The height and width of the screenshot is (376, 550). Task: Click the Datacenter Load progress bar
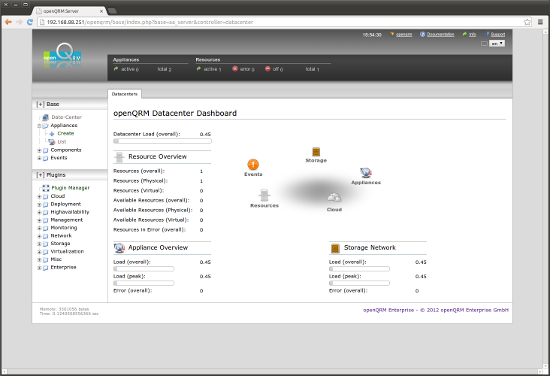pos(162,141)
